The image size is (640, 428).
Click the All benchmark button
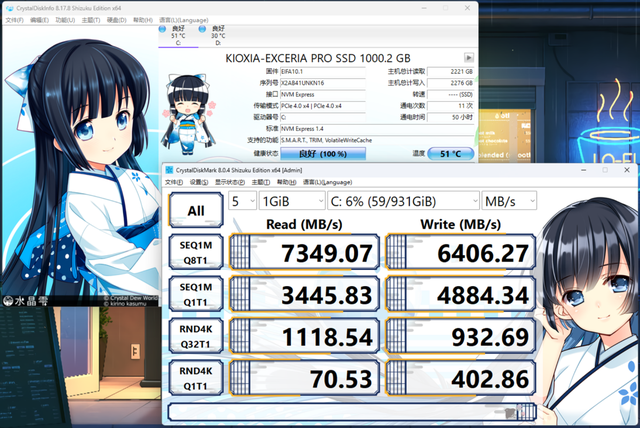196,210
